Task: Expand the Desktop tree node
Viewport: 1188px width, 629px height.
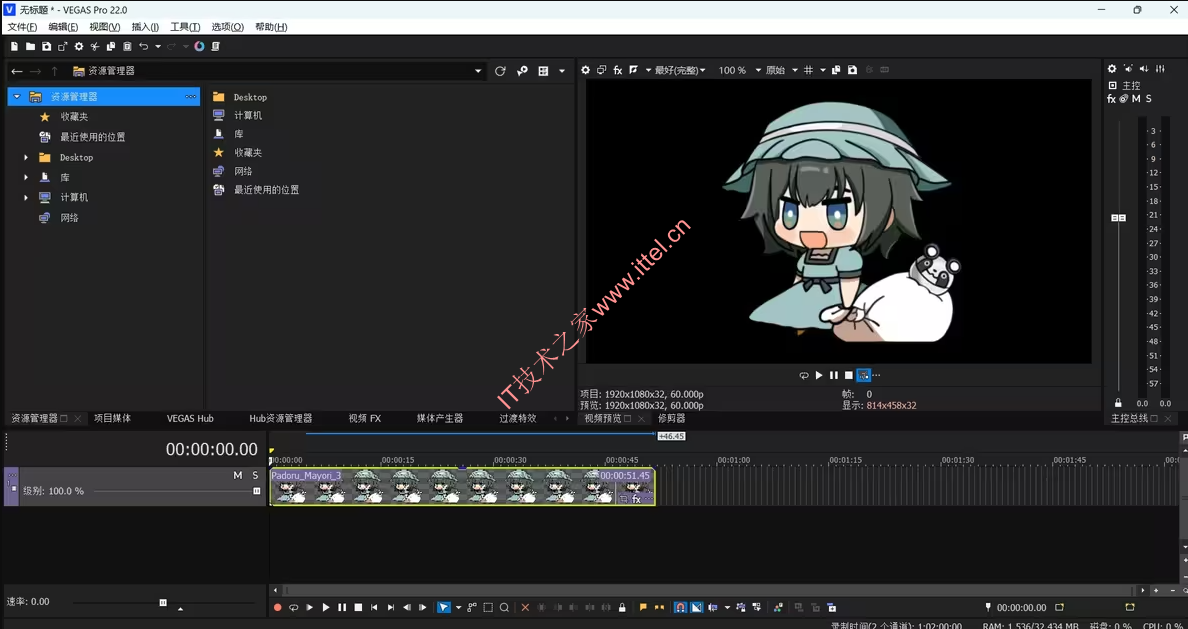Action: [26, 158]
